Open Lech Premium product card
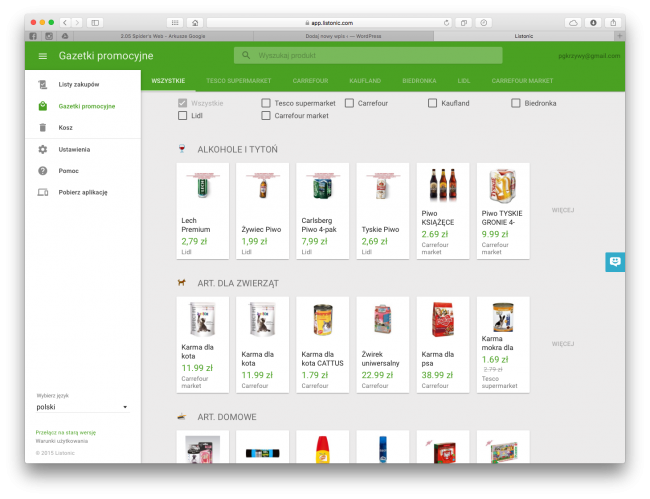The image size is (650, 499). click(x=203, y=211)
